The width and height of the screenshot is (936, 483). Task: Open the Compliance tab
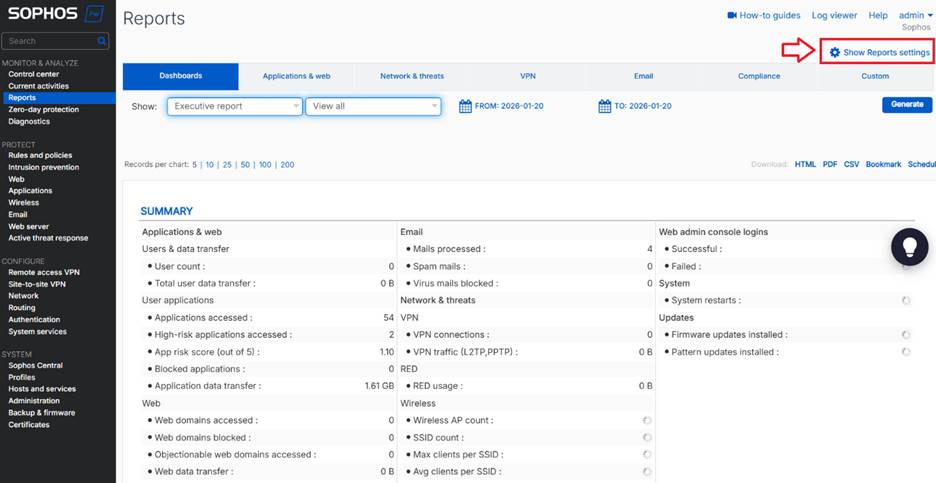click(759, 76)
